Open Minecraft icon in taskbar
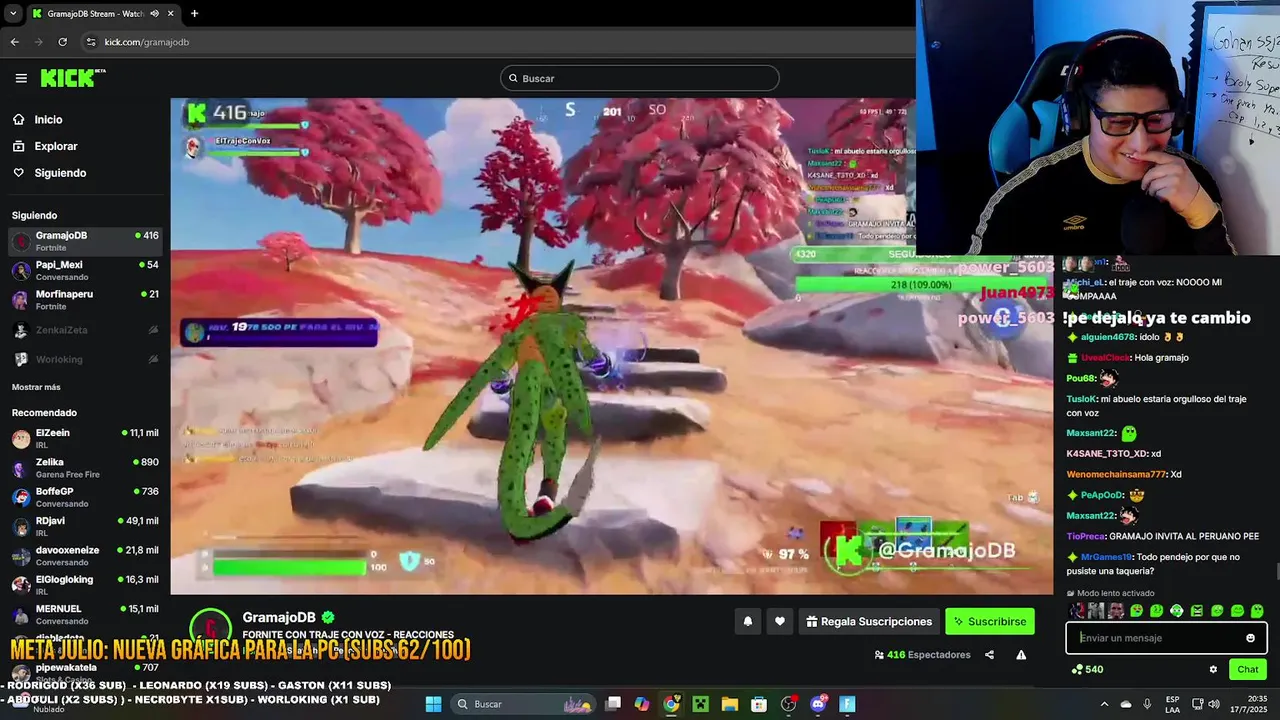1280x720 pixels. 700,704
